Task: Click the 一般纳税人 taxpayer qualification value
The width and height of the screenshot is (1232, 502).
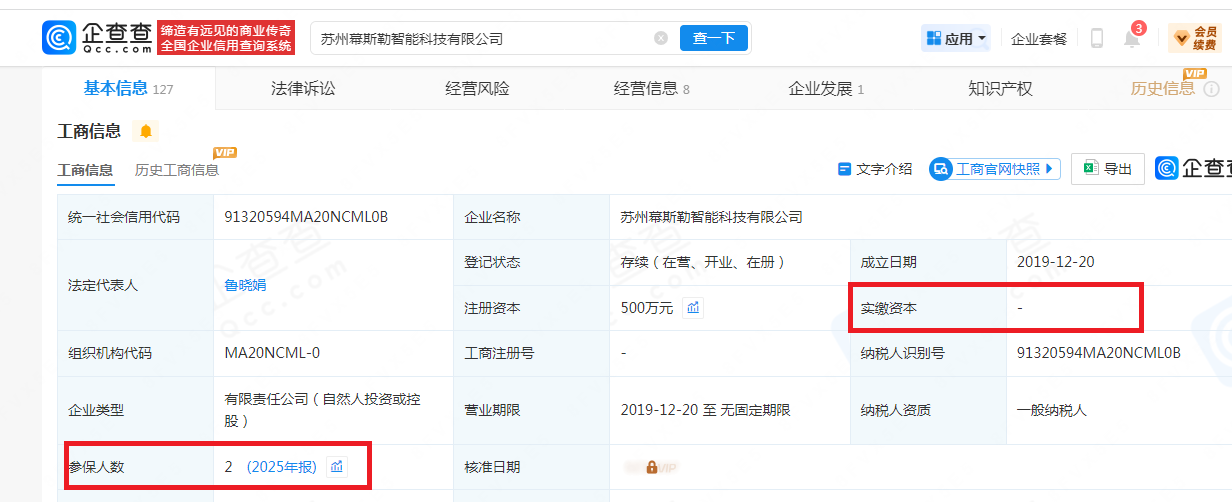Action: [1051, 410]
